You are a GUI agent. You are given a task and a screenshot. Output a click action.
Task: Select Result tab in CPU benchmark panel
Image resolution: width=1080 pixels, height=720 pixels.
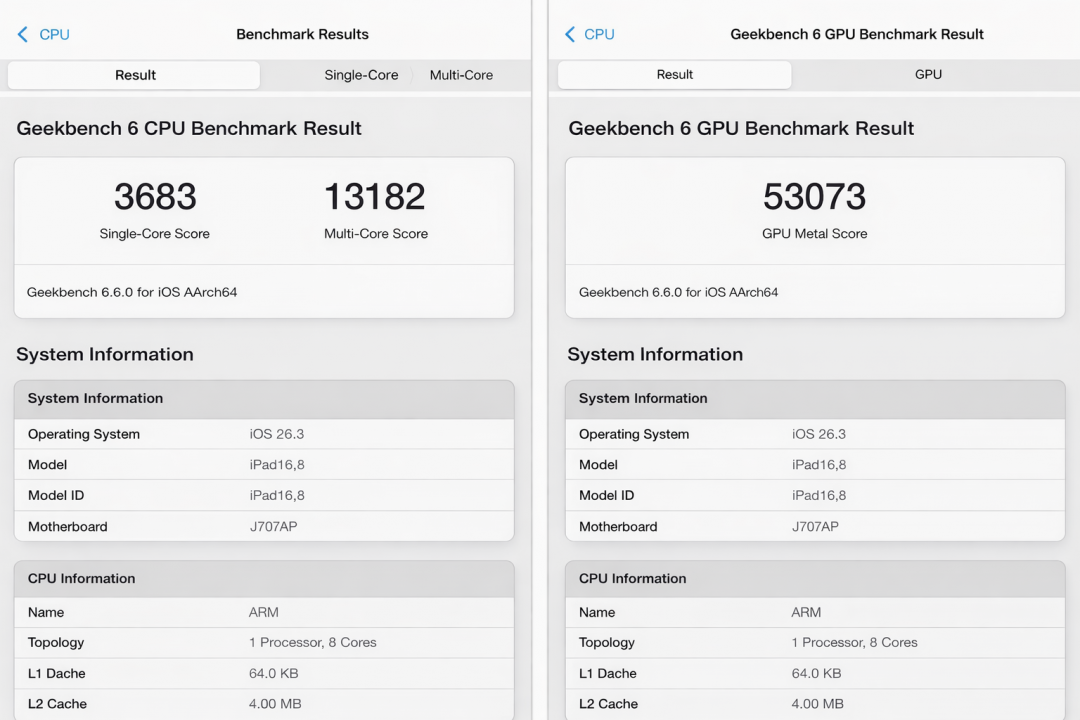pos(134,75)
